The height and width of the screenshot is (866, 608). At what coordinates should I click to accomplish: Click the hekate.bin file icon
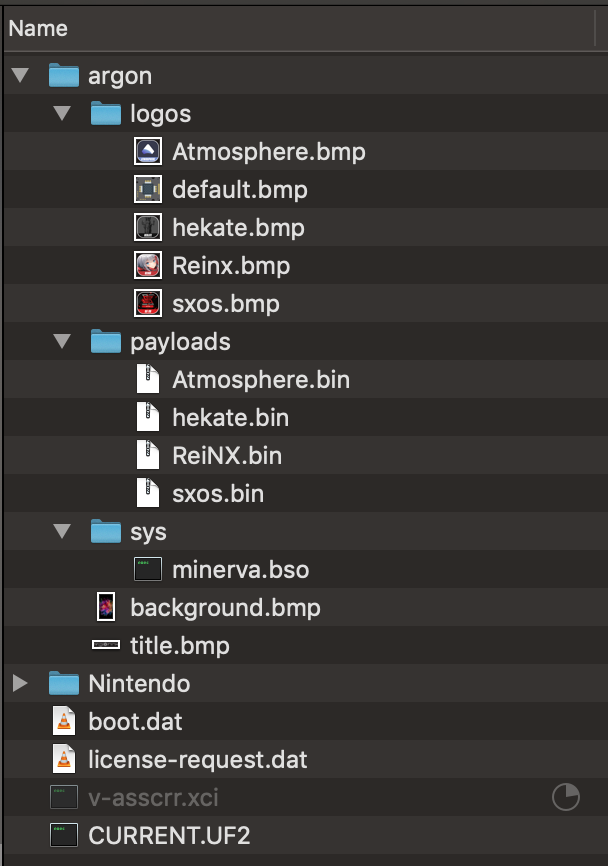[148, 417]
